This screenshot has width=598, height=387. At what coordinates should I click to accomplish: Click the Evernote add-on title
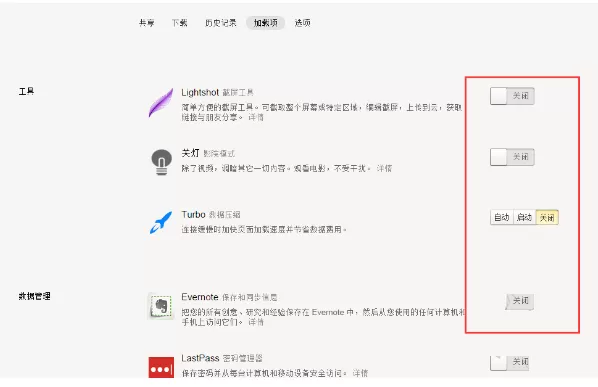point(200,297)
